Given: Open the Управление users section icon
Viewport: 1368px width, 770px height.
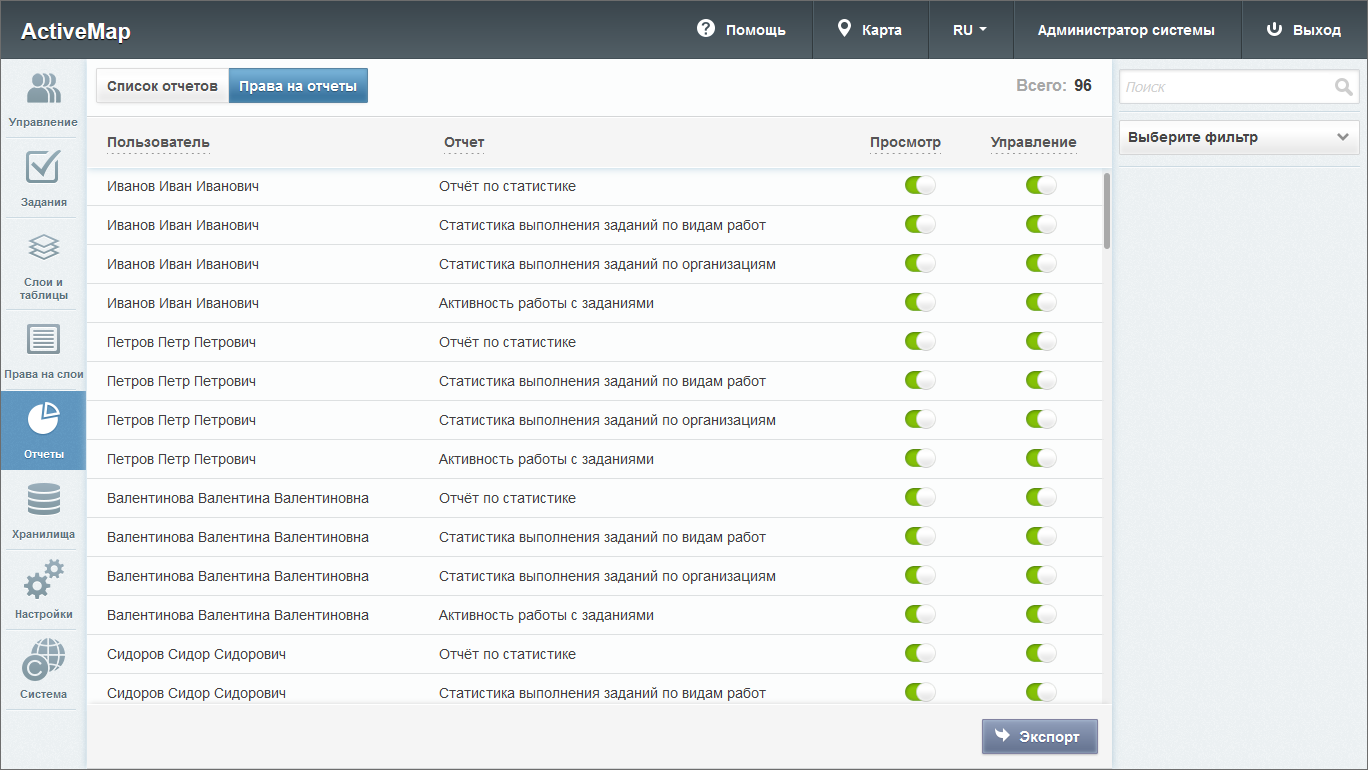Looking at the screenshot, I should pyautogui.click(x=43, y=89).
